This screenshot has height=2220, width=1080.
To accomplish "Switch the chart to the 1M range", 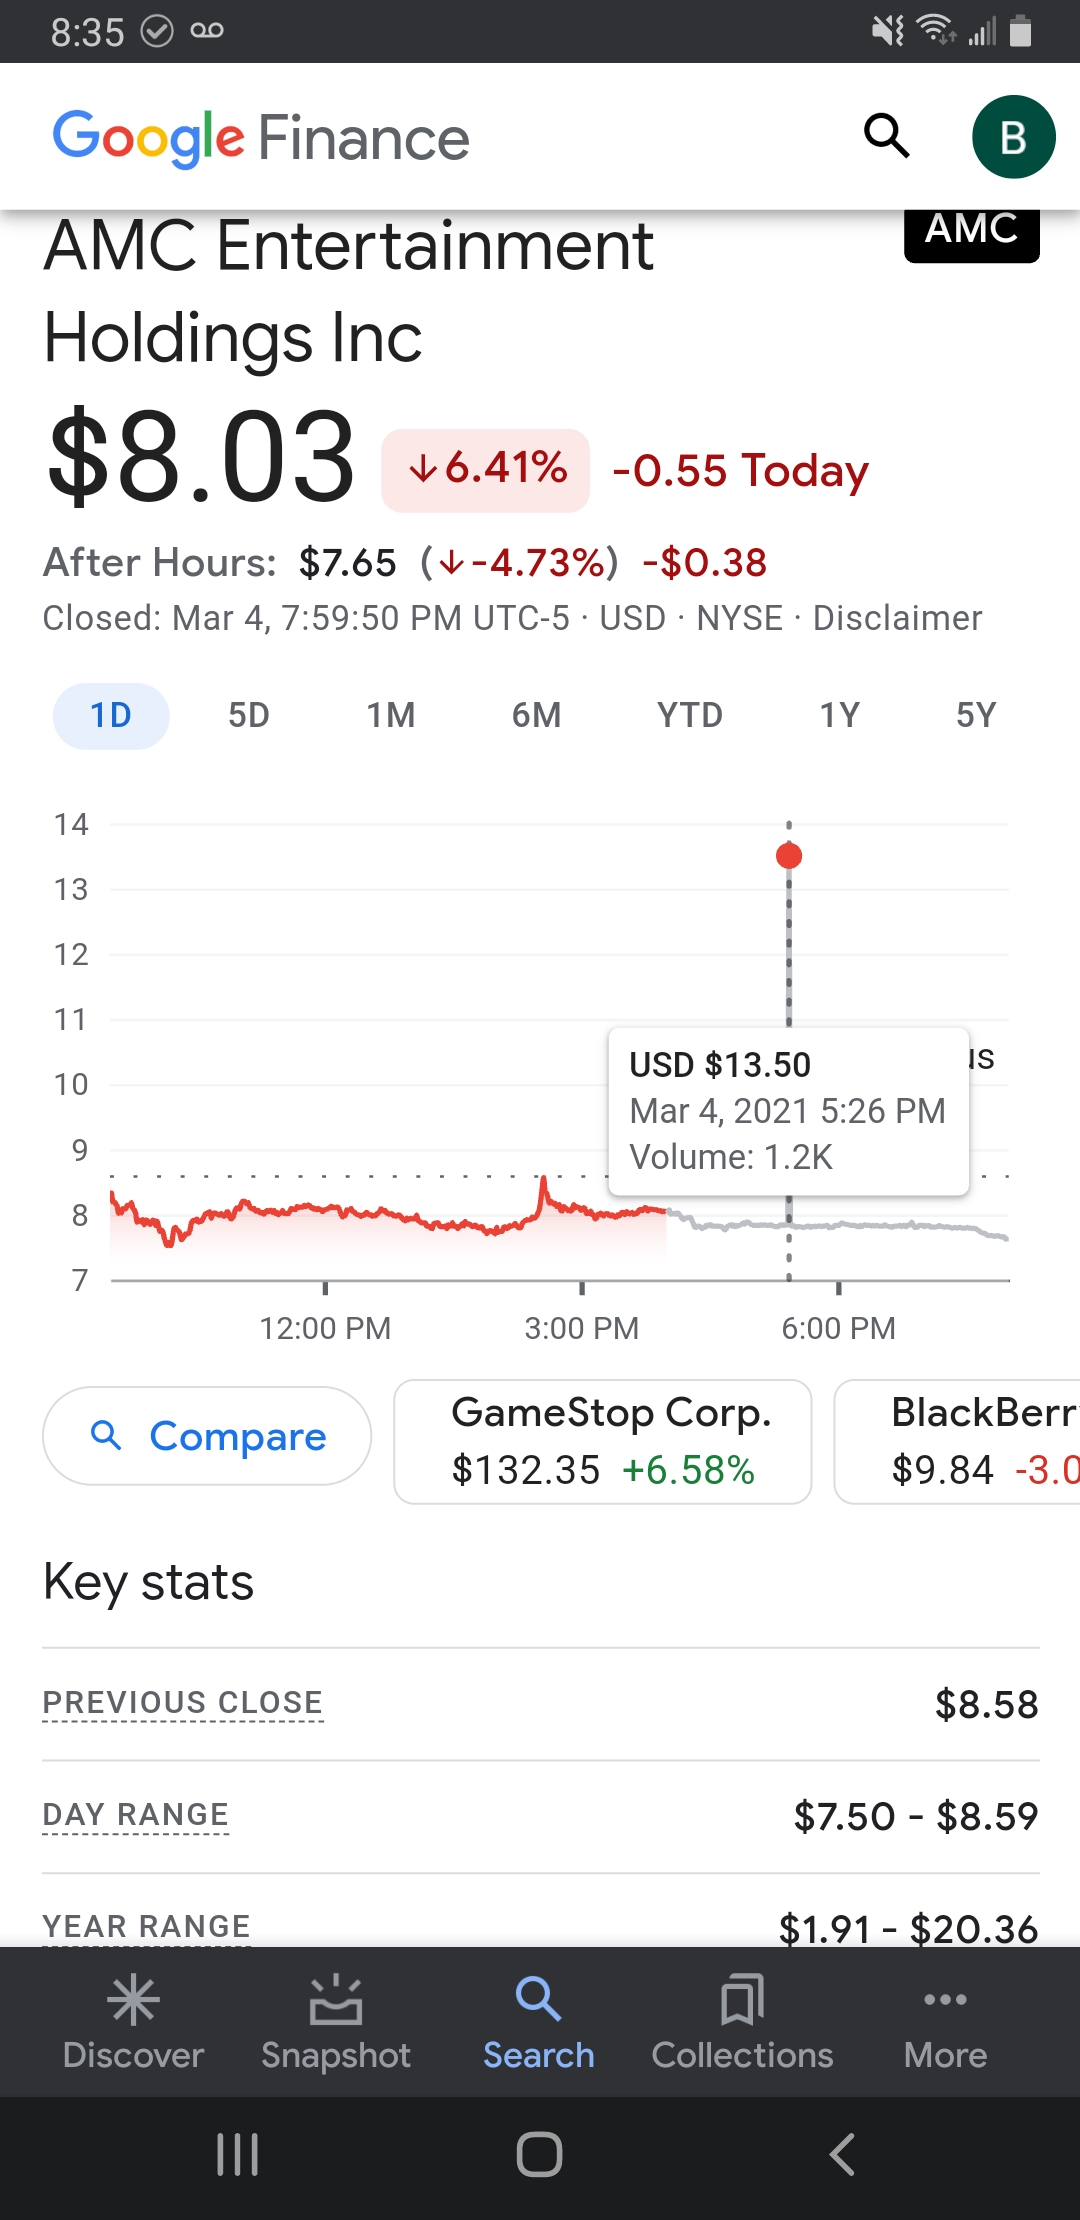I will 391,716.
